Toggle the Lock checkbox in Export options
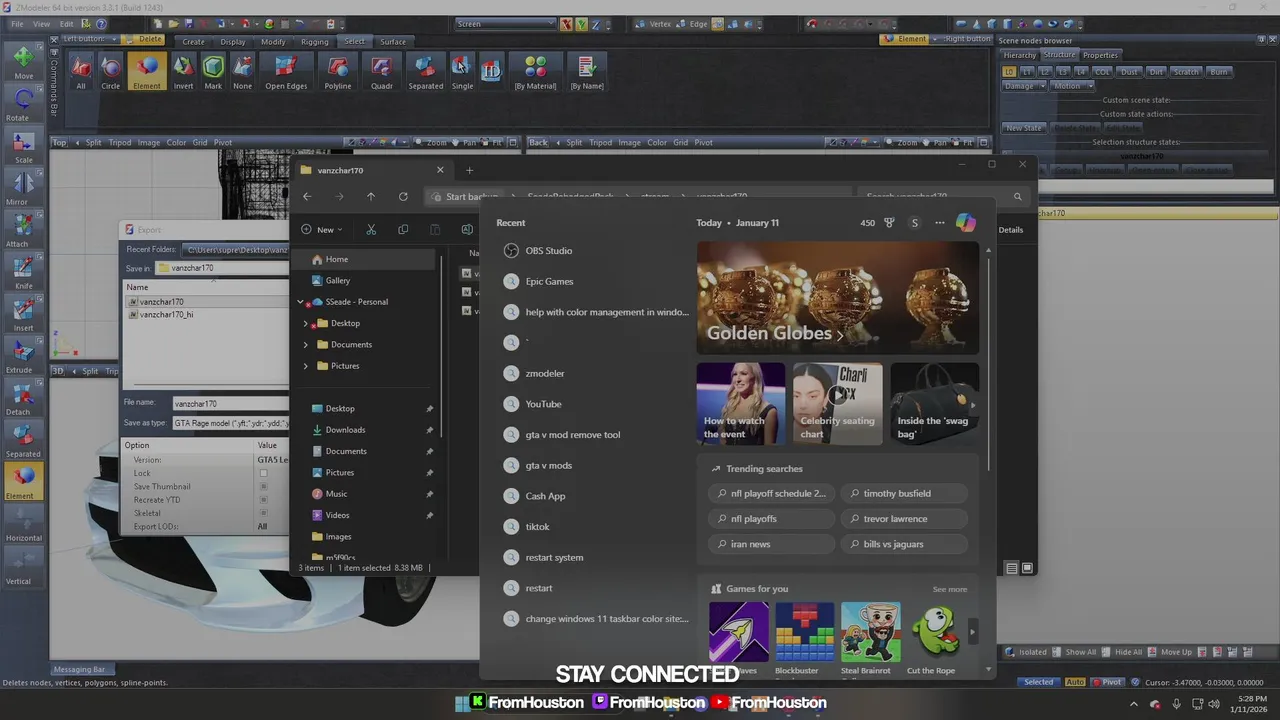This screenshot has height=720, width=1280. pyautogui.click(x=263, y=473)
